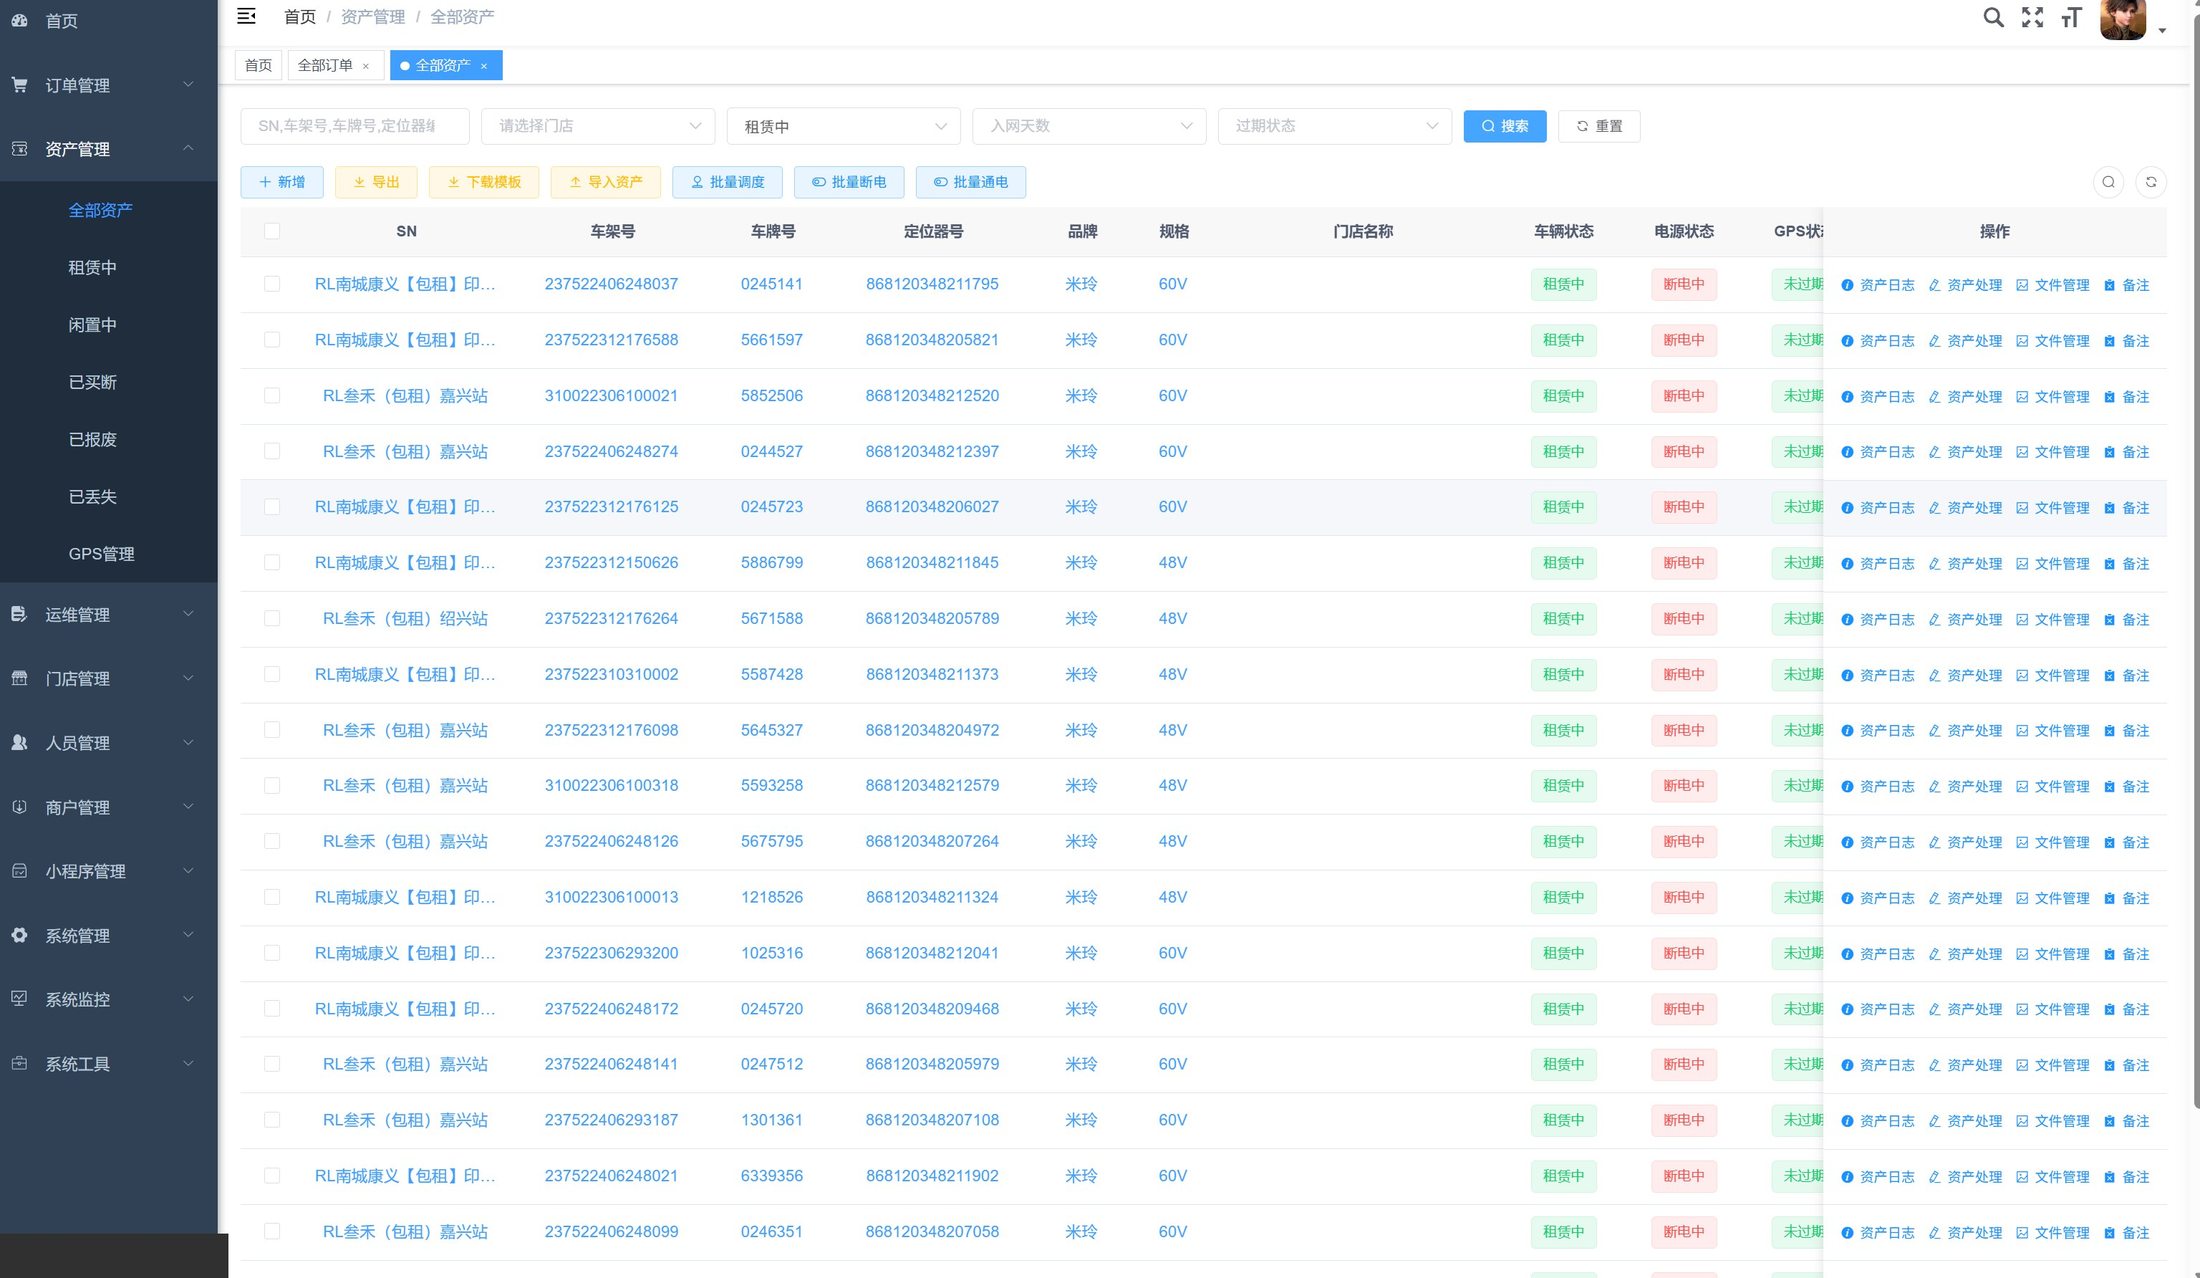Click the 系统管理 sidebar menu
2200x1278 pixels.
[x=108, y=935]
